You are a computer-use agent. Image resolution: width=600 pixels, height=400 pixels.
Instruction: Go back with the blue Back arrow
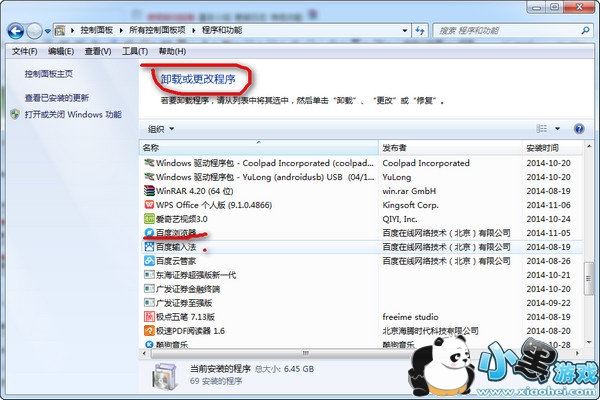tap(16, 31)
